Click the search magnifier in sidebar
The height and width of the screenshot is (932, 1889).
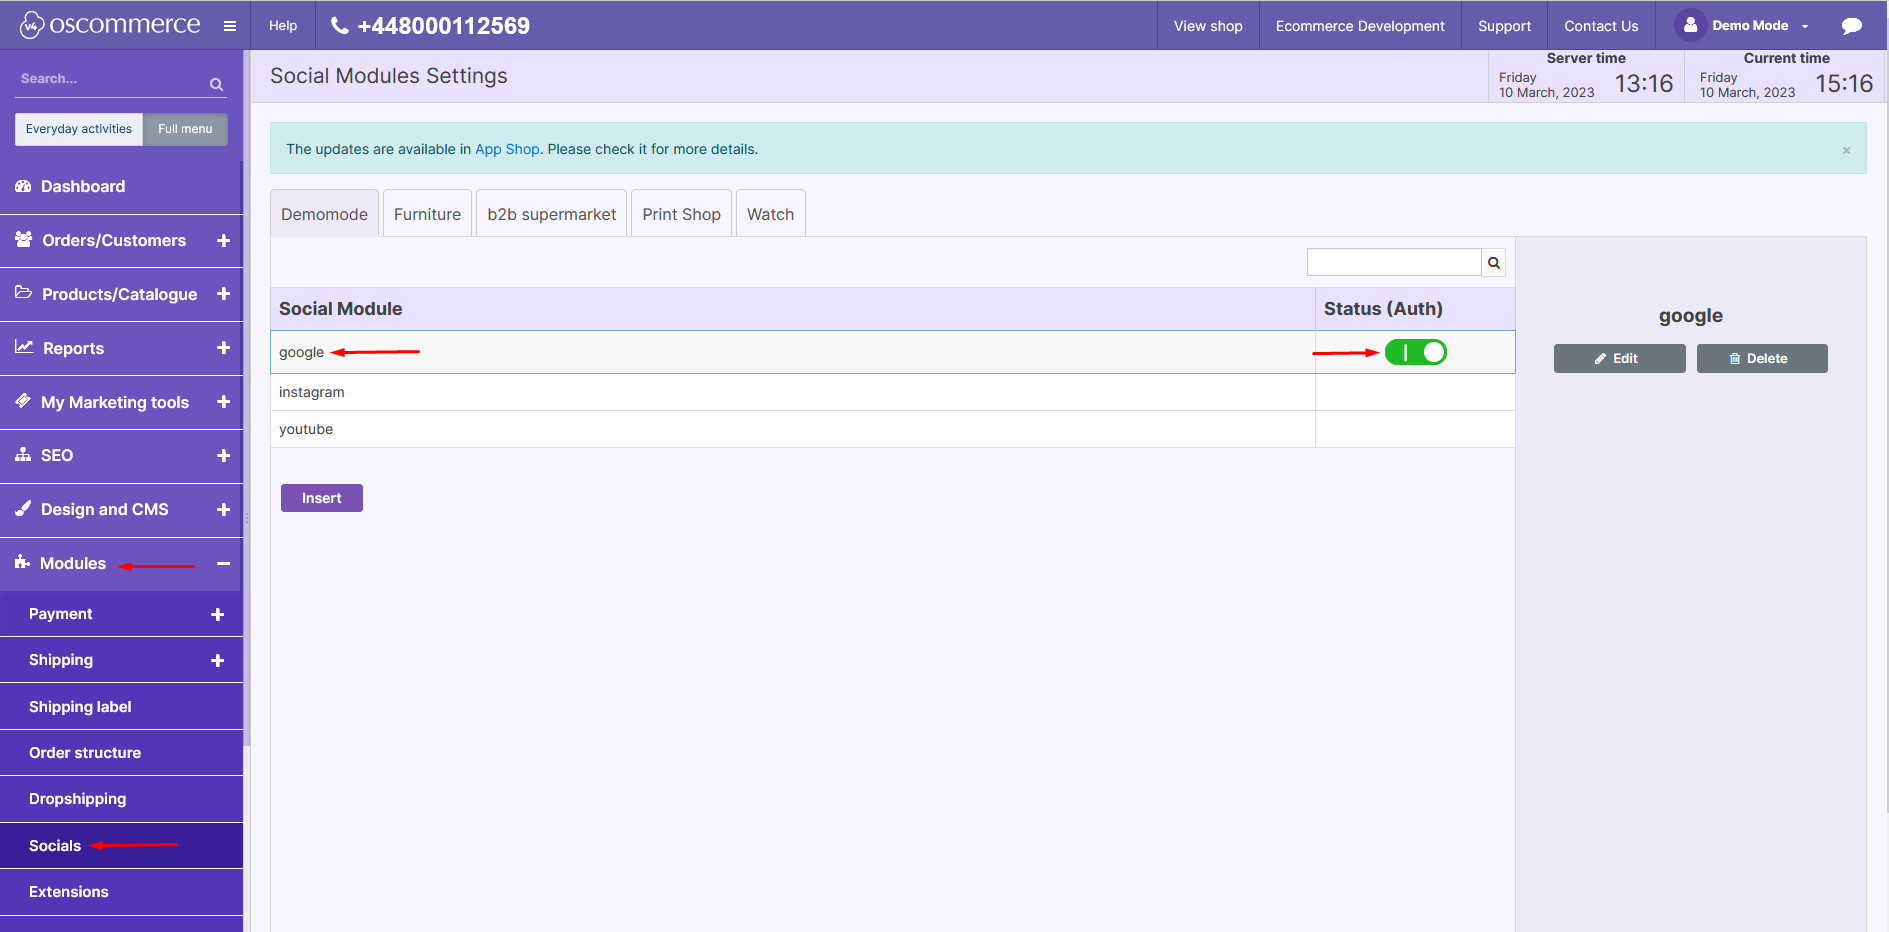tap(216, 85)
